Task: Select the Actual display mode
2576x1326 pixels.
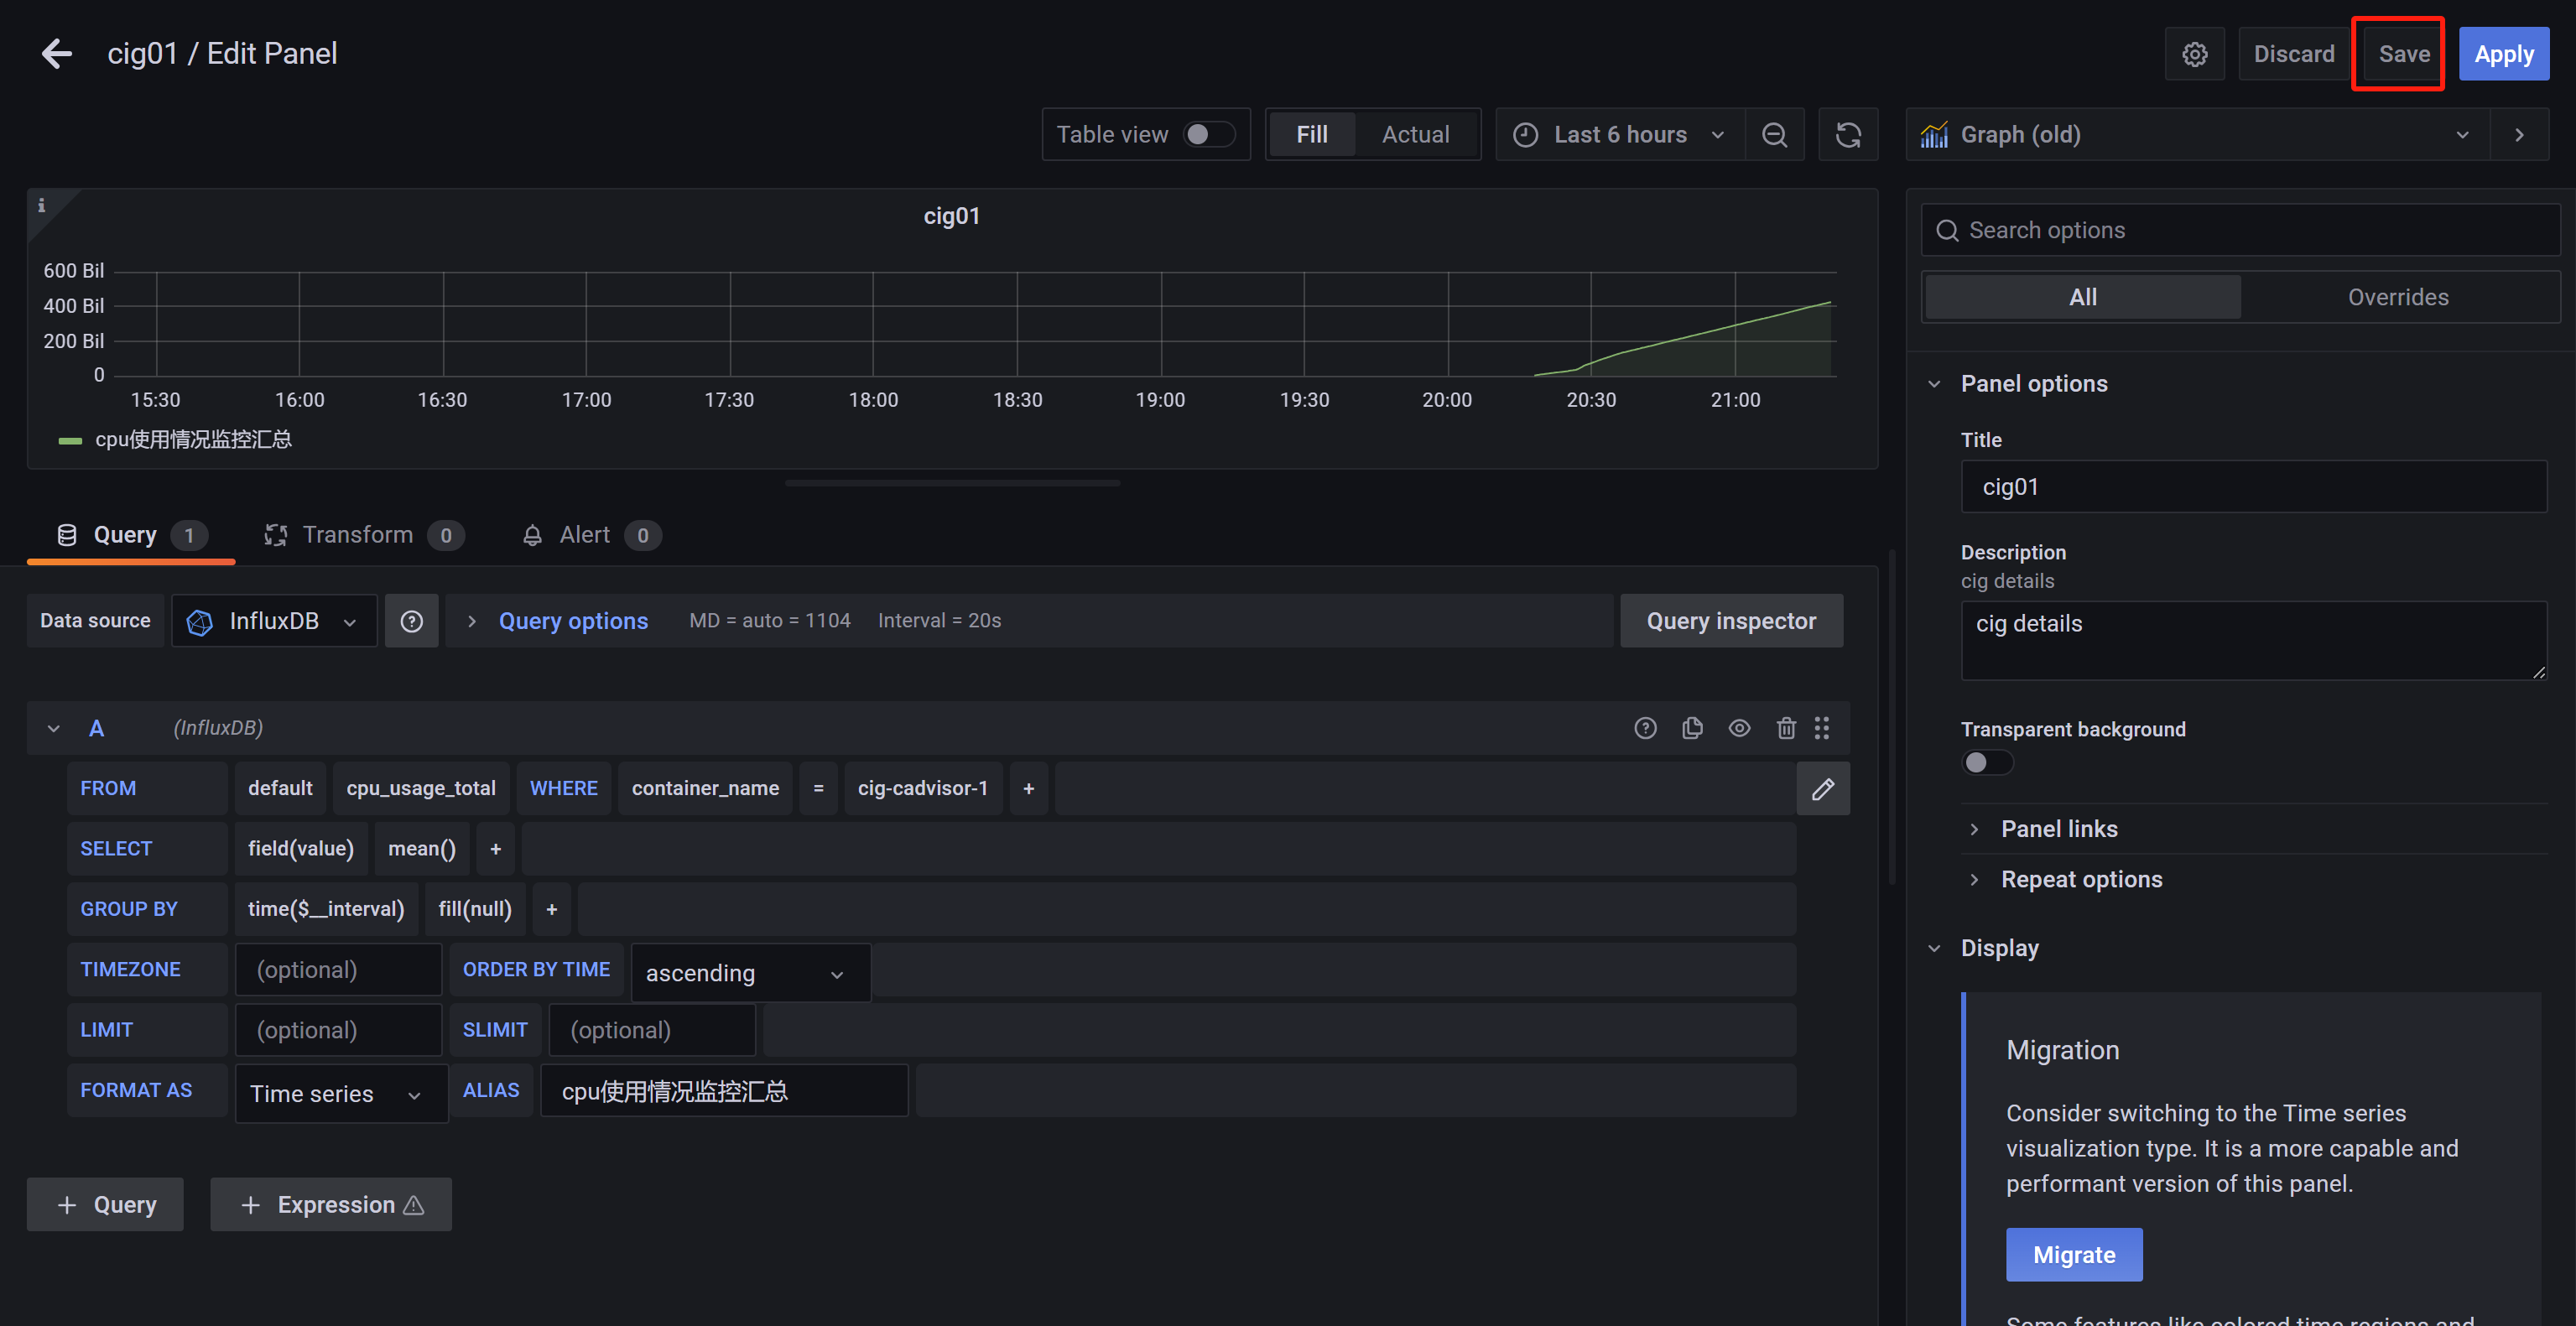Action: [x=1415, y=134]
